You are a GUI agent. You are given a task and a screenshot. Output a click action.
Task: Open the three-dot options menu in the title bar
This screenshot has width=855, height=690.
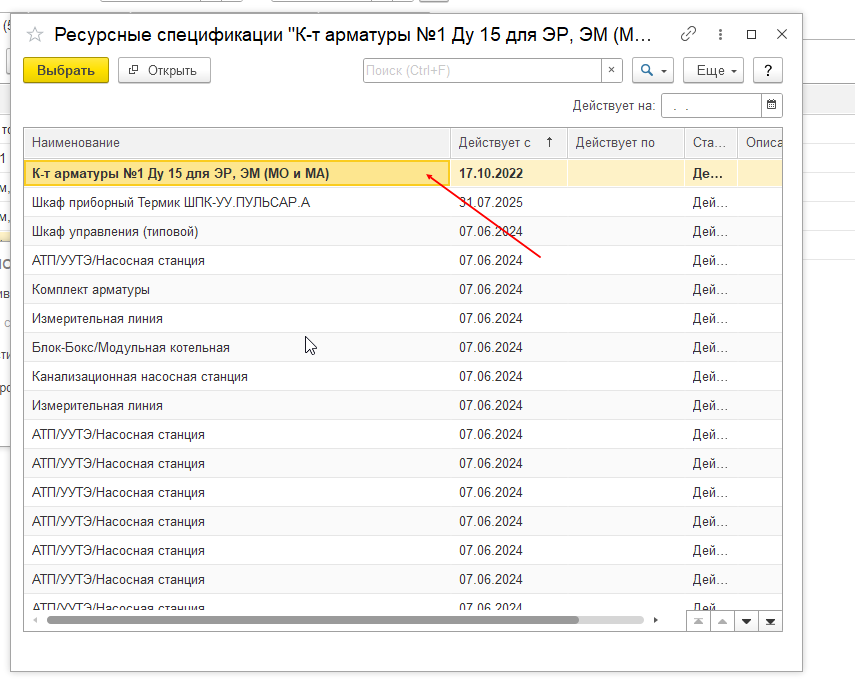point(720,34)
